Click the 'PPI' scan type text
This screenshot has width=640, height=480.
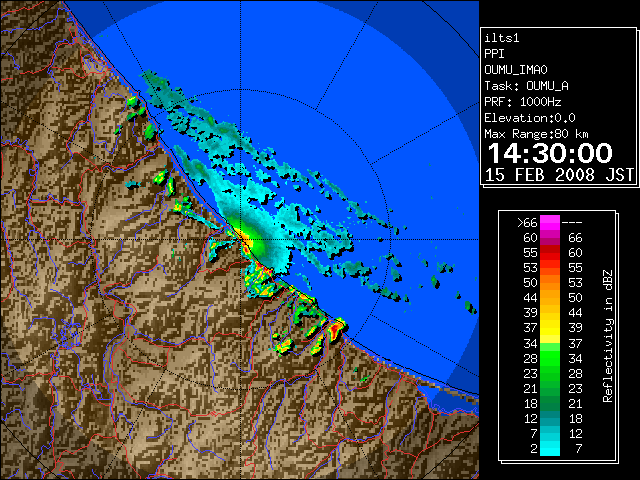pyautogui.click(x=494, y=54)
